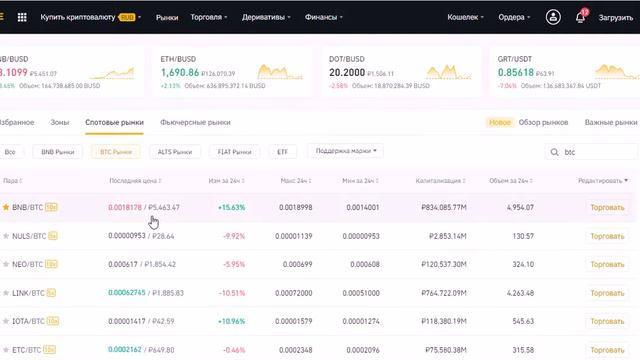
Task: Select ALTS Рынки filter
Action: pyautogui.click(x=175, y=152)
